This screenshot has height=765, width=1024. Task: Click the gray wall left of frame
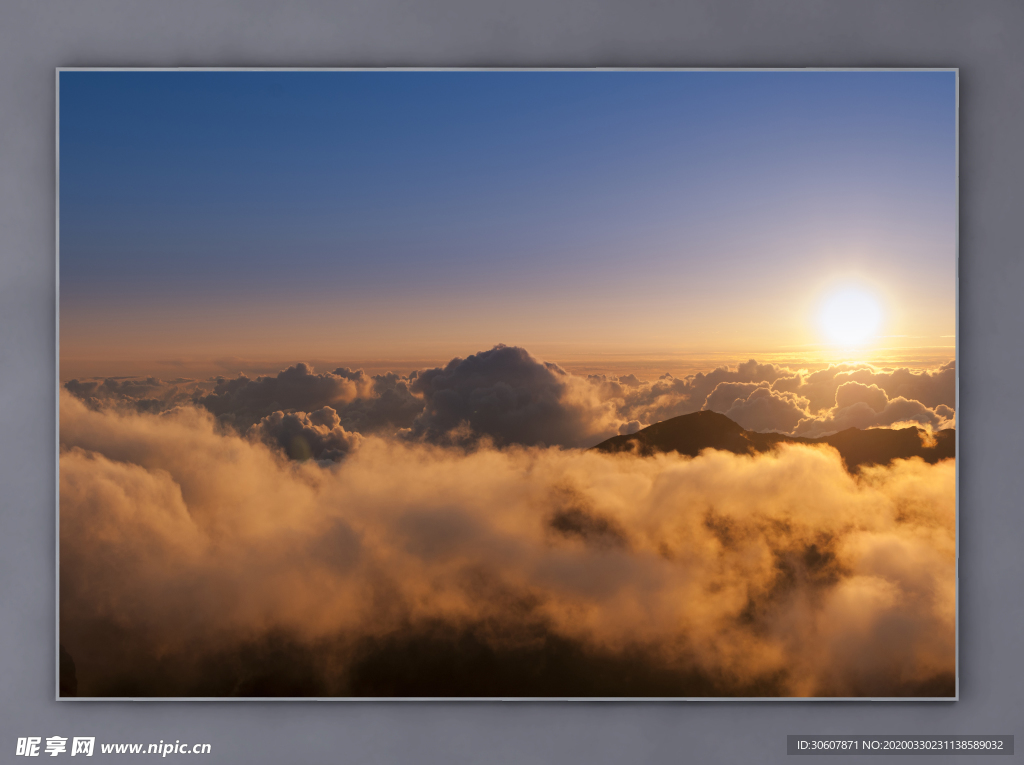pyautogui.click(x=28, y=380)
